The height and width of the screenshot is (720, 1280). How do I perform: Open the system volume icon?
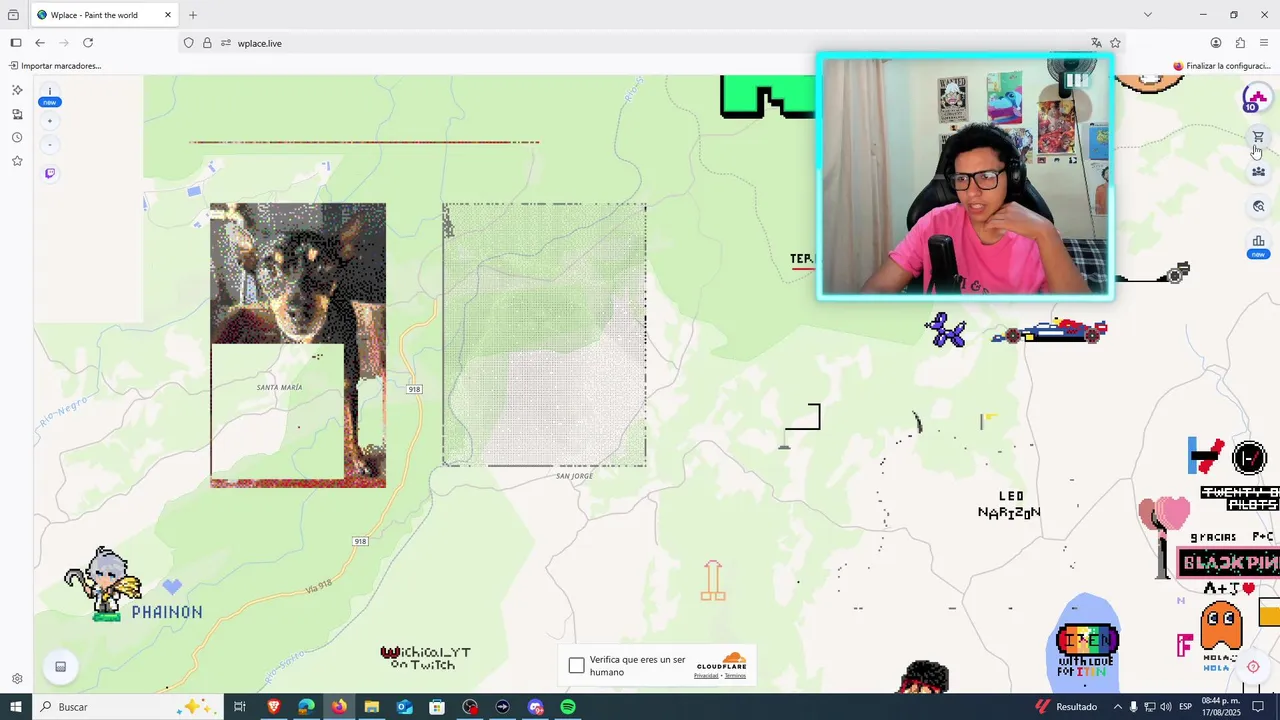1166,707
